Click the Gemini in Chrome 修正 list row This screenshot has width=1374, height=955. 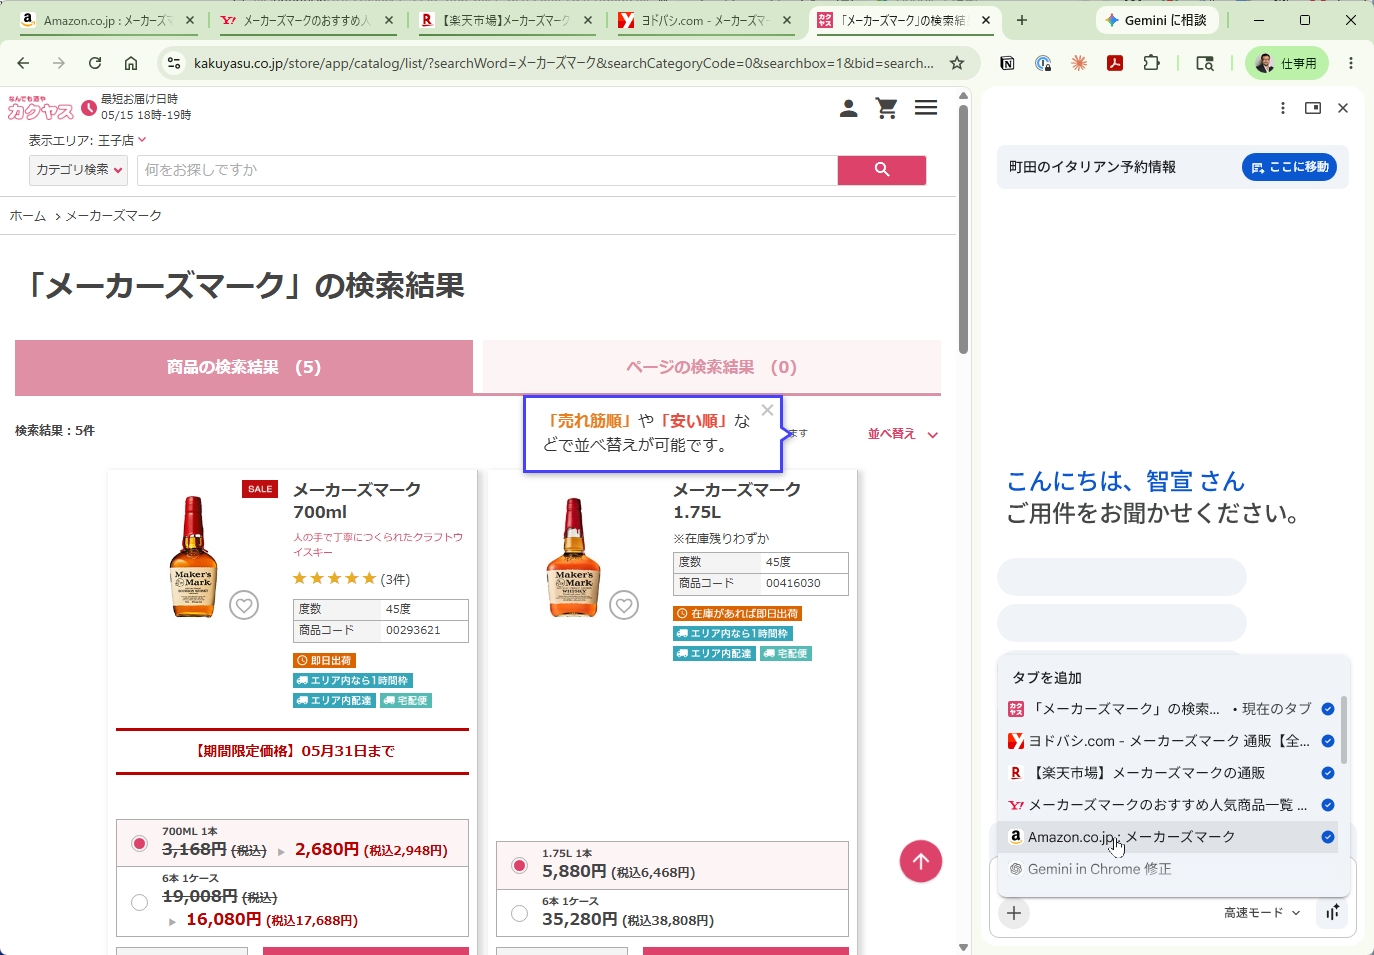1168,869
